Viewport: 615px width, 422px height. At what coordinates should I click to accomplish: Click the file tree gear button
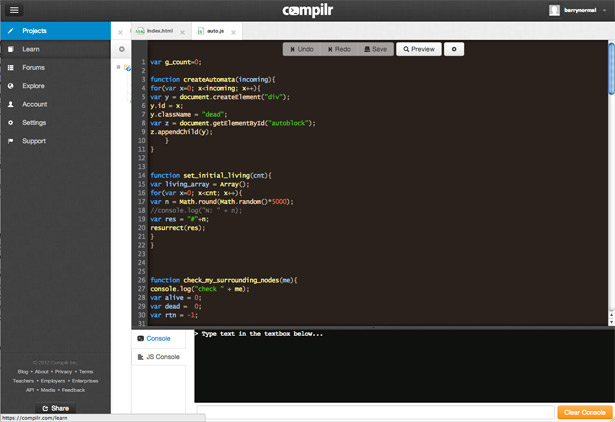122,49
